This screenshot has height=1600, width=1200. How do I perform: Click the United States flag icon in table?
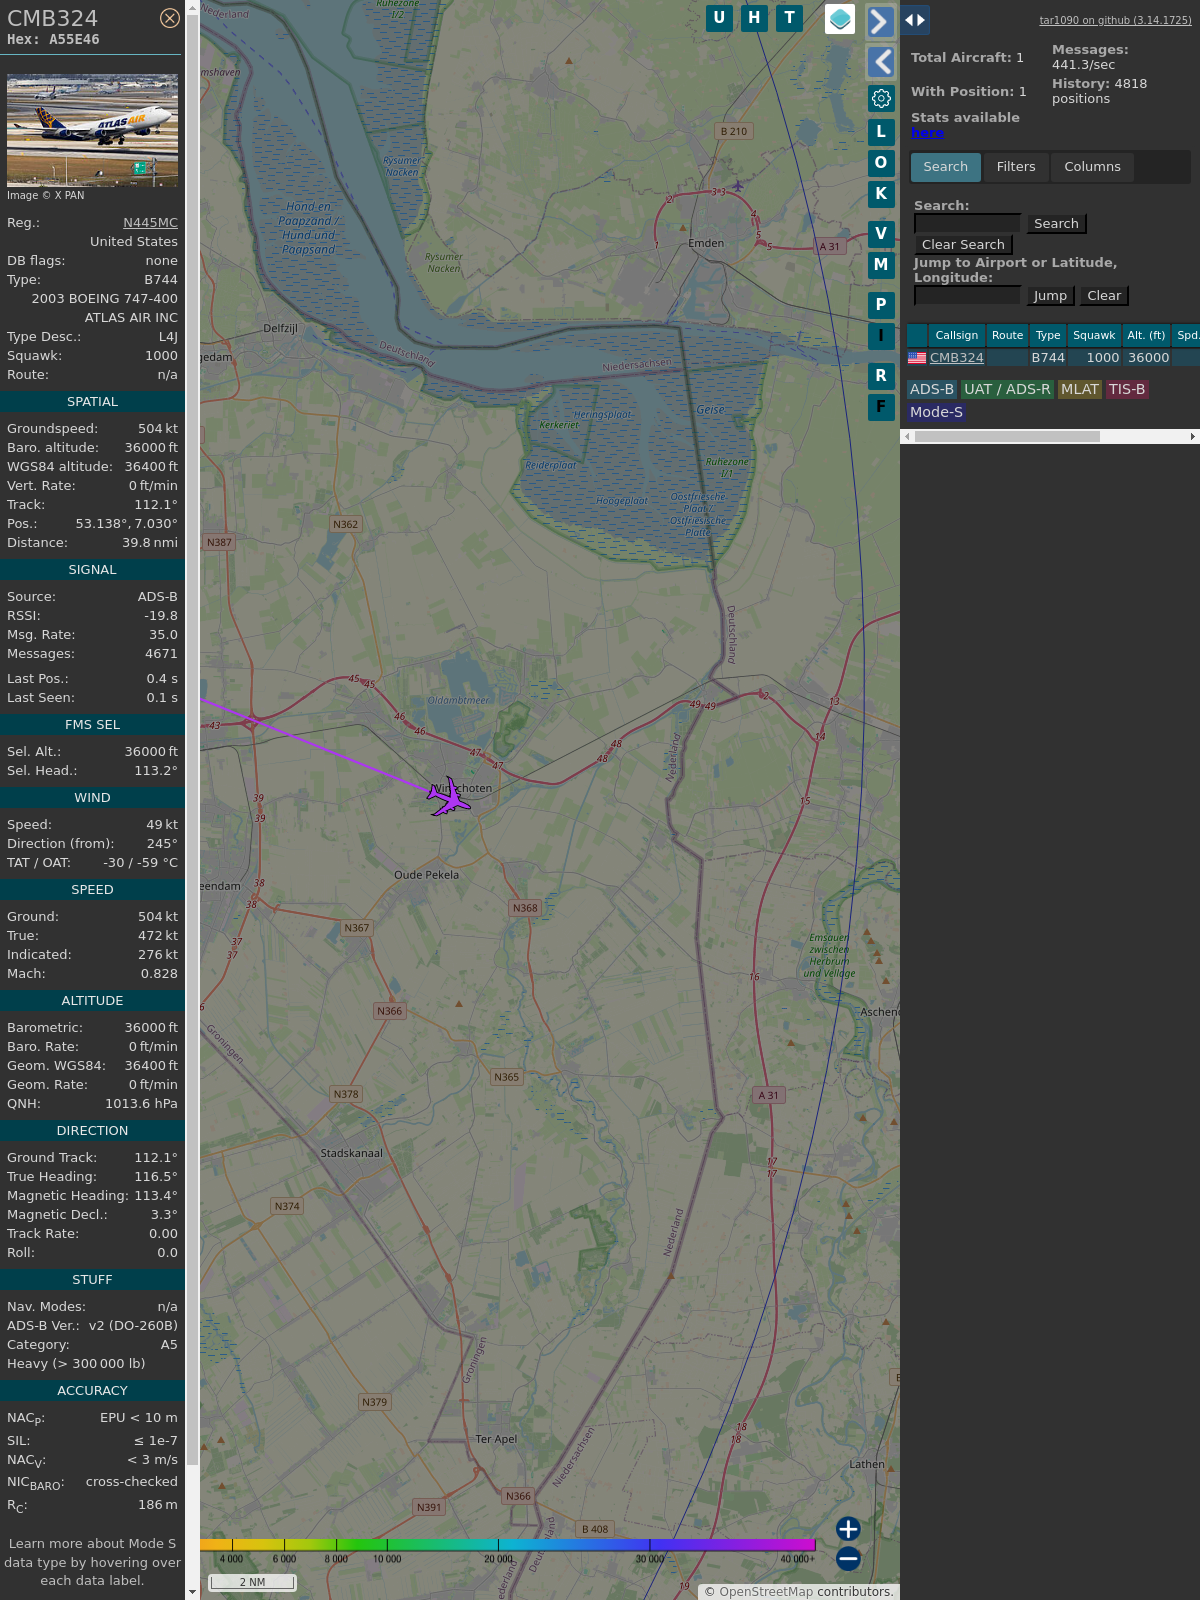(x=917, y=358)
